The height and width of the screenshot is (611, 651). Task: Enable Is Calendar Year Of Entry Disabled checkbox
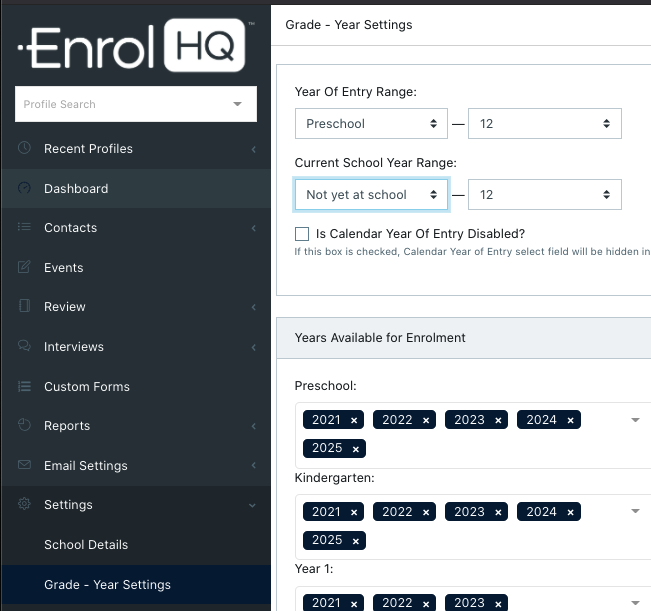tap(302, 234)
